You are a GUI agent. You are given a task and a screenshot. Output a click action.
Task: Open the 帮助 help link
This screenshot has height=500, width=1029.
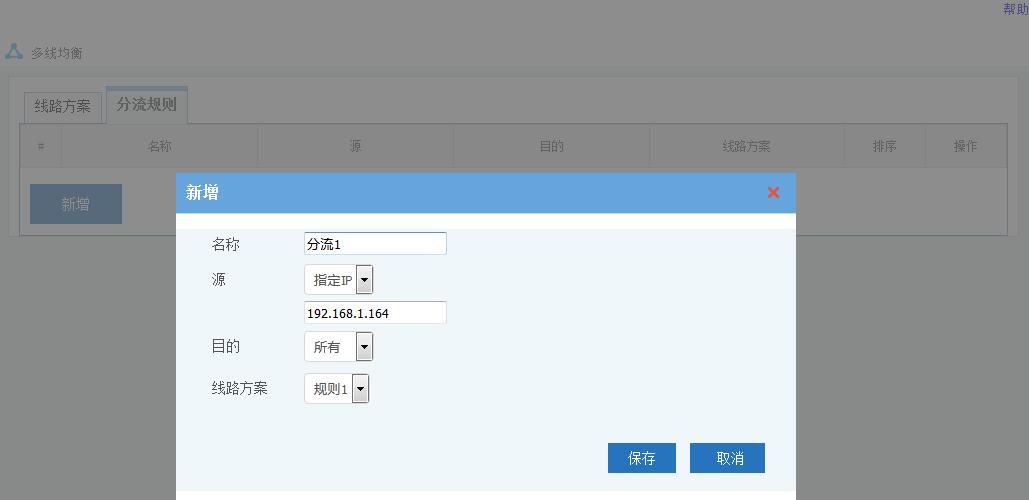pyautogui.click(x=1015, y=9)
